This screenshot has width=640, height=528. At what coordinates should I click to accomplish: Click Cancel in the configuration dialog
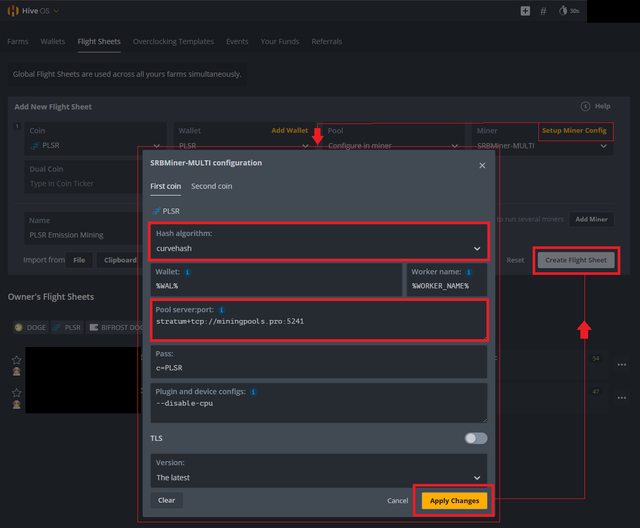(x=398, y=501)
